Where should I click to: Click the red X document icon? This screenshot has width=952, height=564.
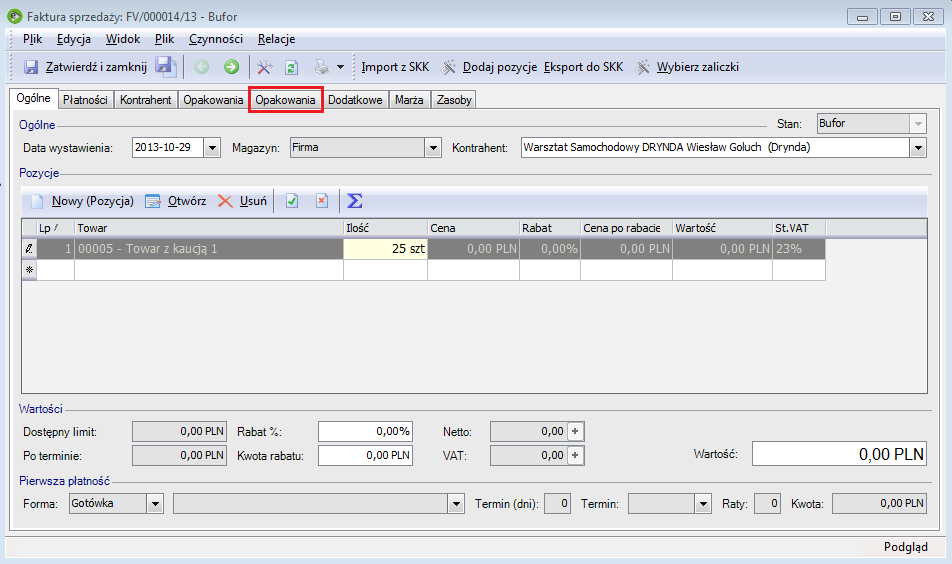322,201
